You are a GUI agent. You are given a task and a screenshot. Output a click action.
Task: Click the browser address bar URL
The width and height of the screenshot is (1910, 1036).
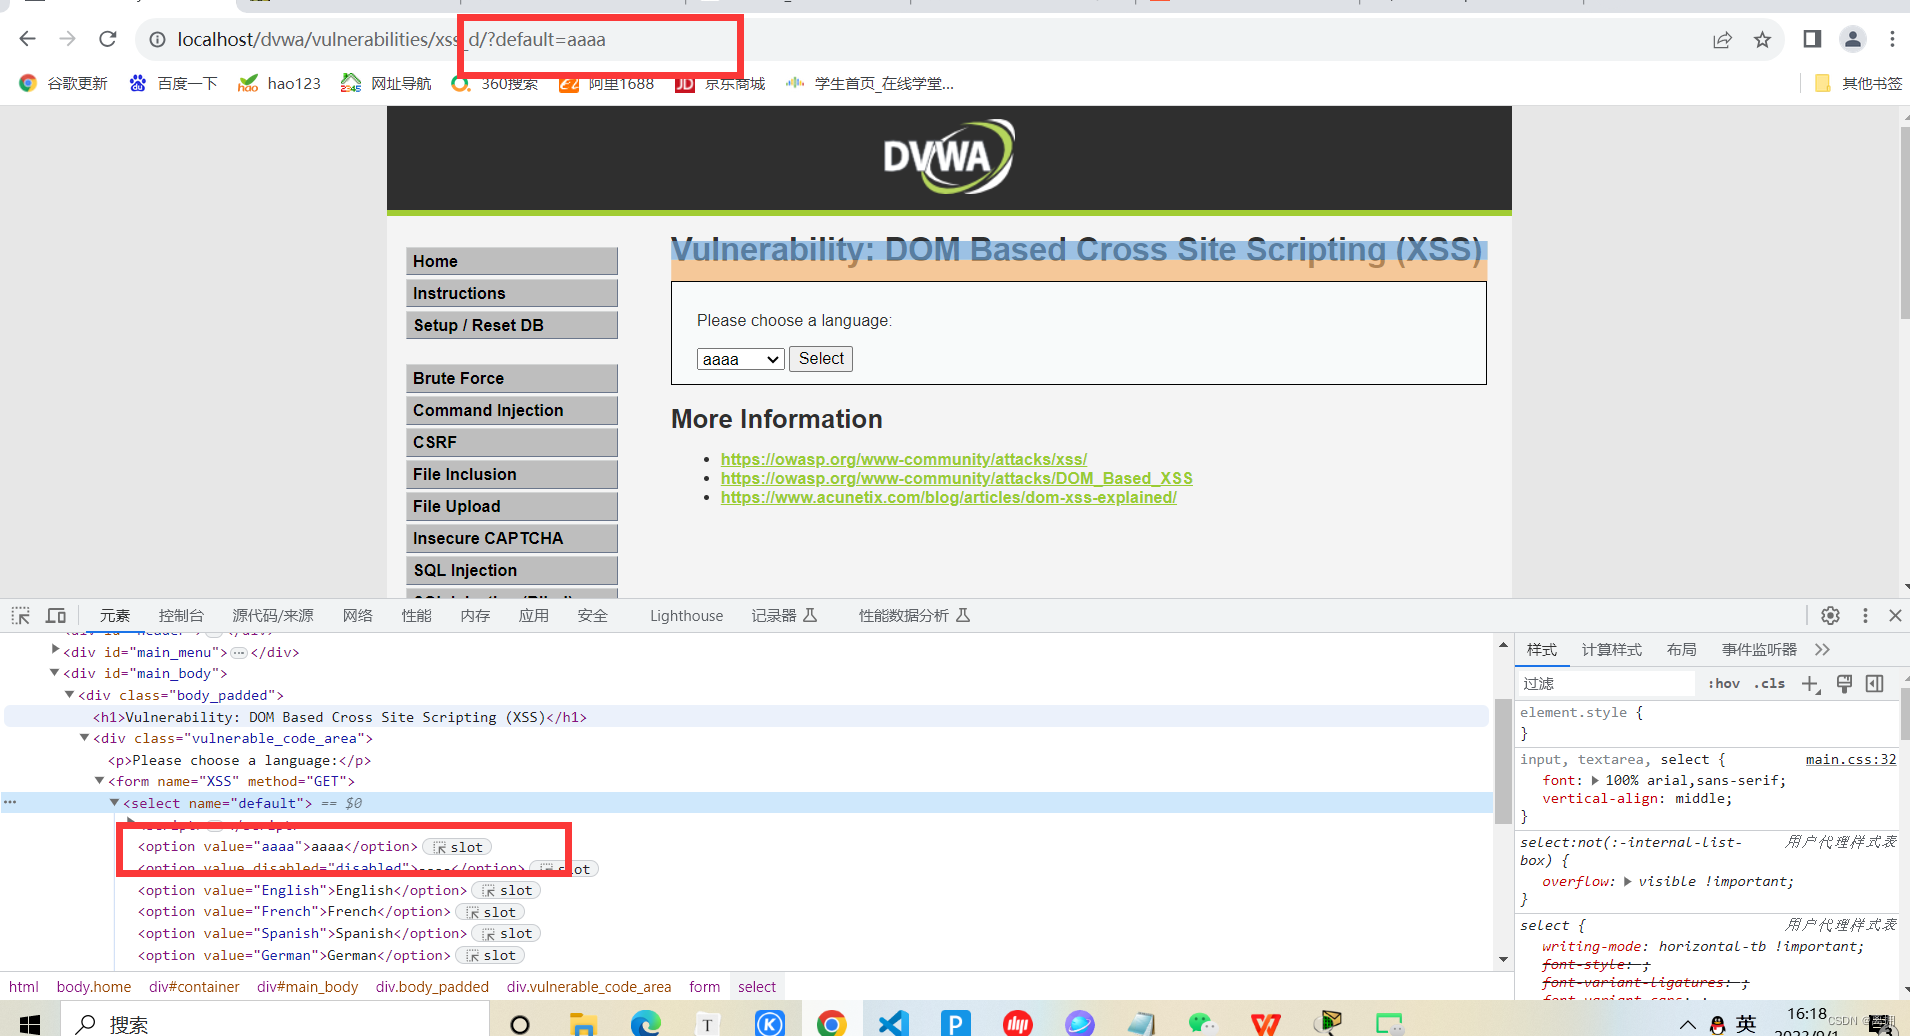click(391, 40)
